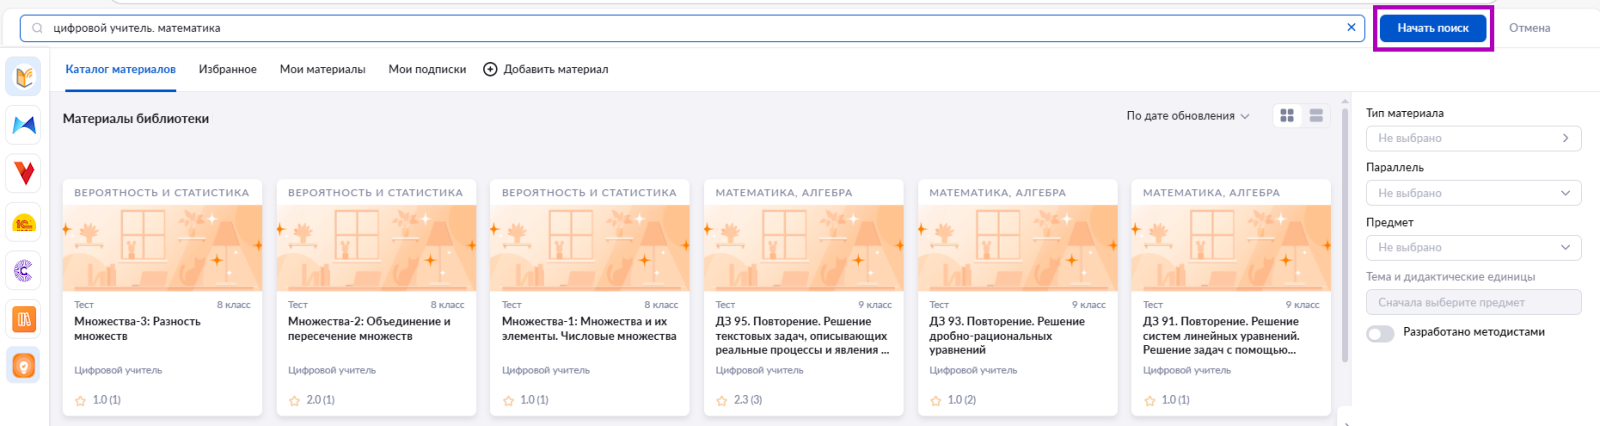Click the Тема и дидактические единицы field

click(x=1473, y=302)
